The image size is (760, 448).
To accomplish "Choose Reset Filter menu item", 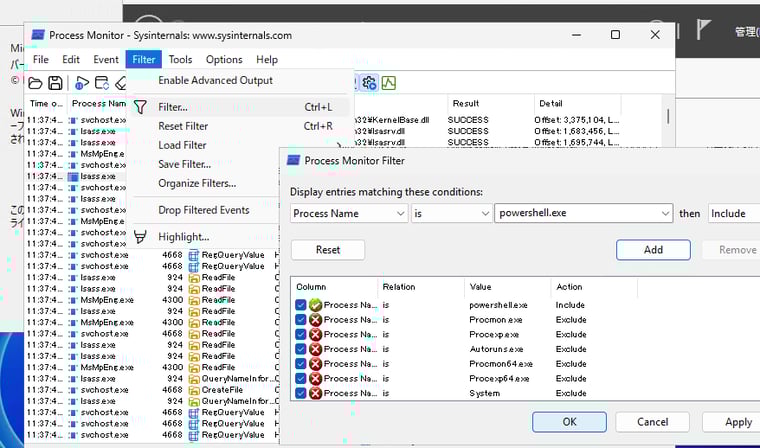I will click(239, 126).
